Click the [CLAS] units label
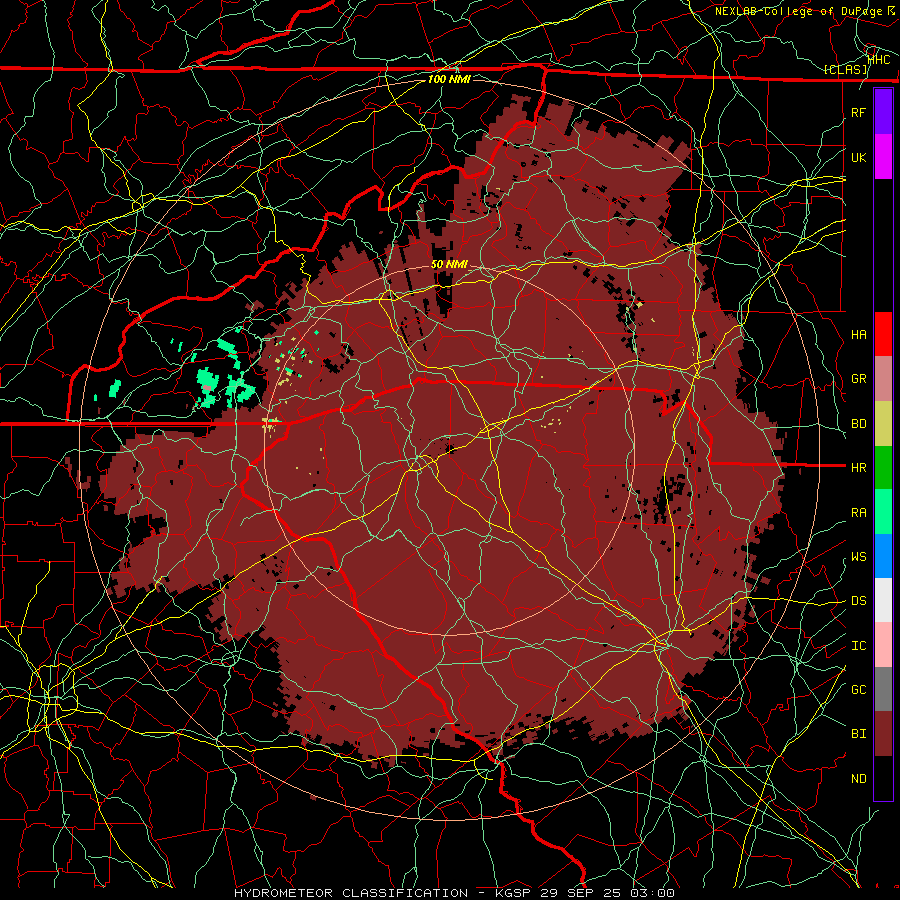Screen dimensions: 900x900 845,70
